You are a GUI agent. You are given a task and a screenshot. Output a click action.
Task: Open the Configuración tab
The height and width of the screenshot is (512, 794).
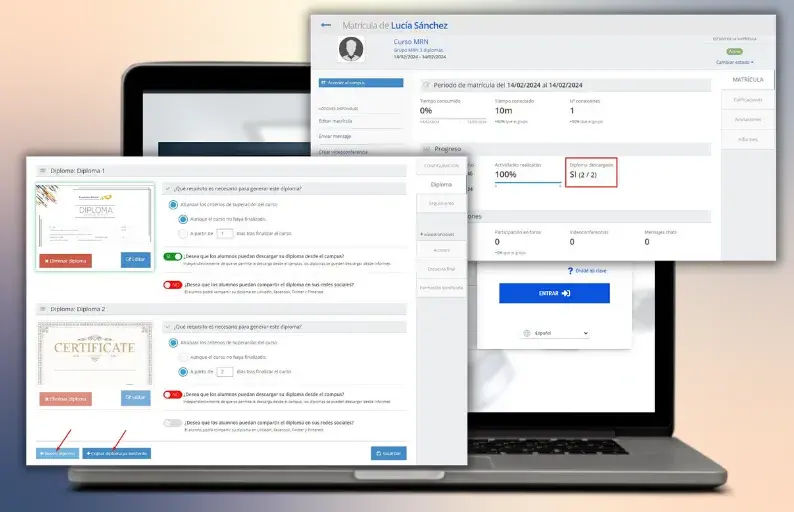coord(441,166)
